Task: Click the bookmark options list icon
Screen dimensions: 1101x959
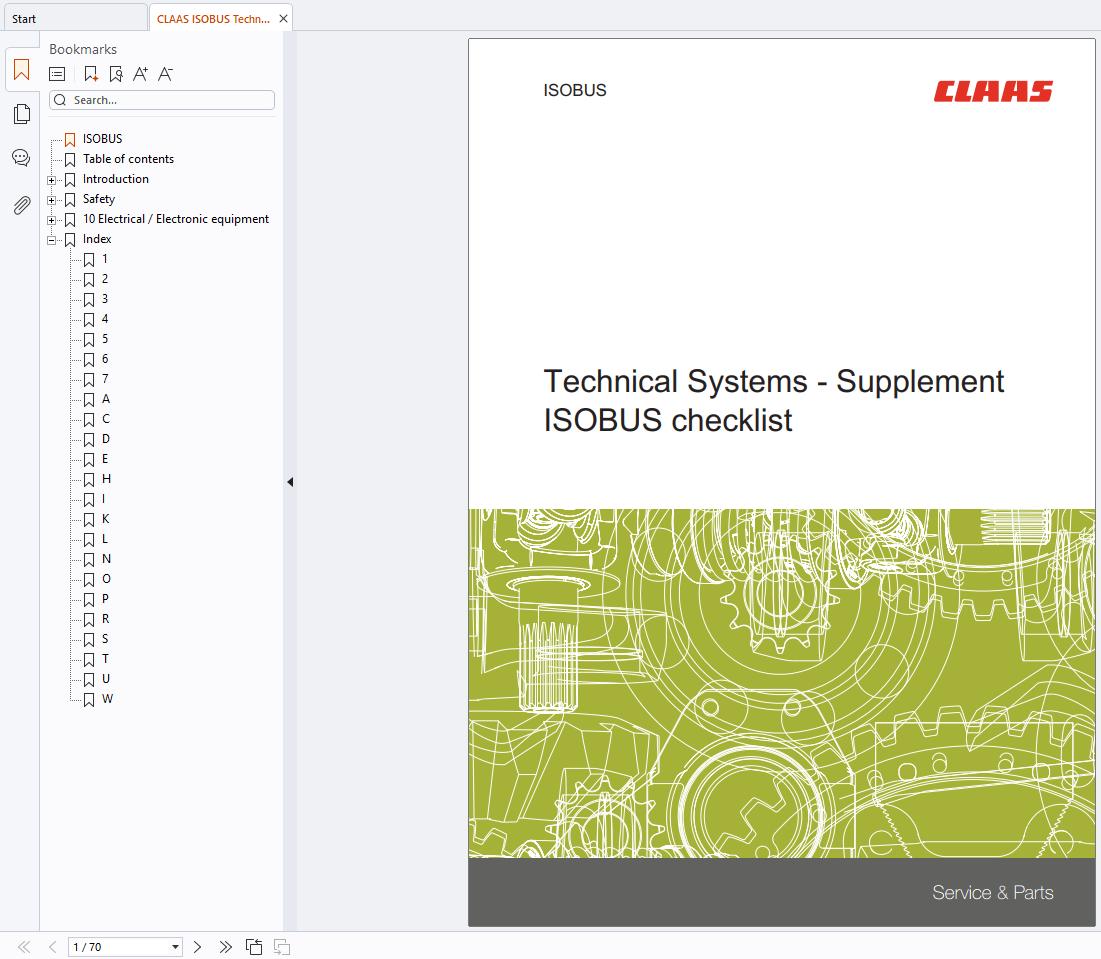Action: click(x=57, y=74)
